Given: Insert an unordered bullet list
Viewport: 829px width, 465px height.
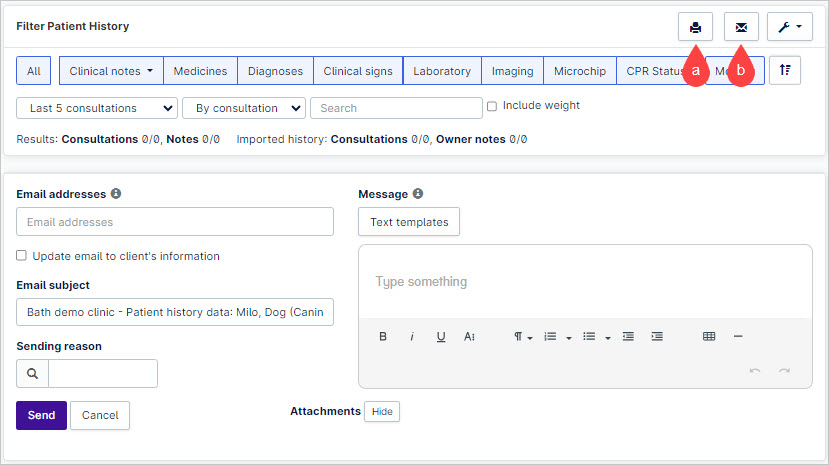Looking at the screenshot, I should 589,337.
